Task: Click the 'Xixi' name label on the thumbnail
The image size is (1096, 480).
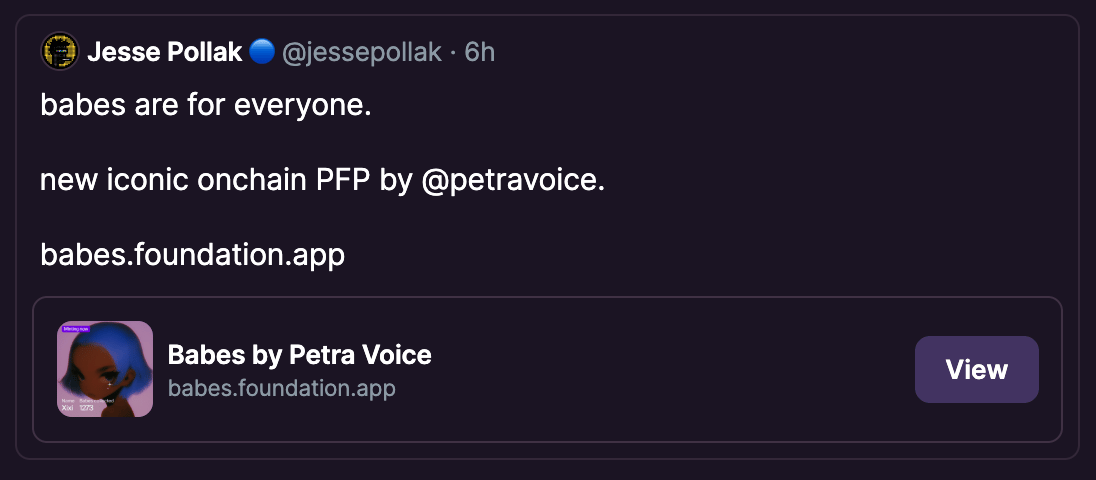Action: (67, 408)
